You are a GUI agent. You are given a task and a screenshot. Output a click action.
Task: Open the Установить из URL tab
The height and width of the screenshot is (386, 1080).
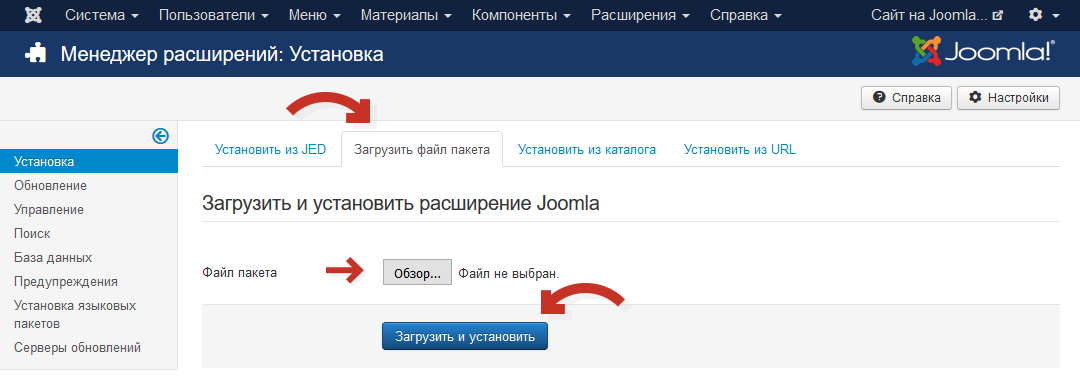click(740, 149)
